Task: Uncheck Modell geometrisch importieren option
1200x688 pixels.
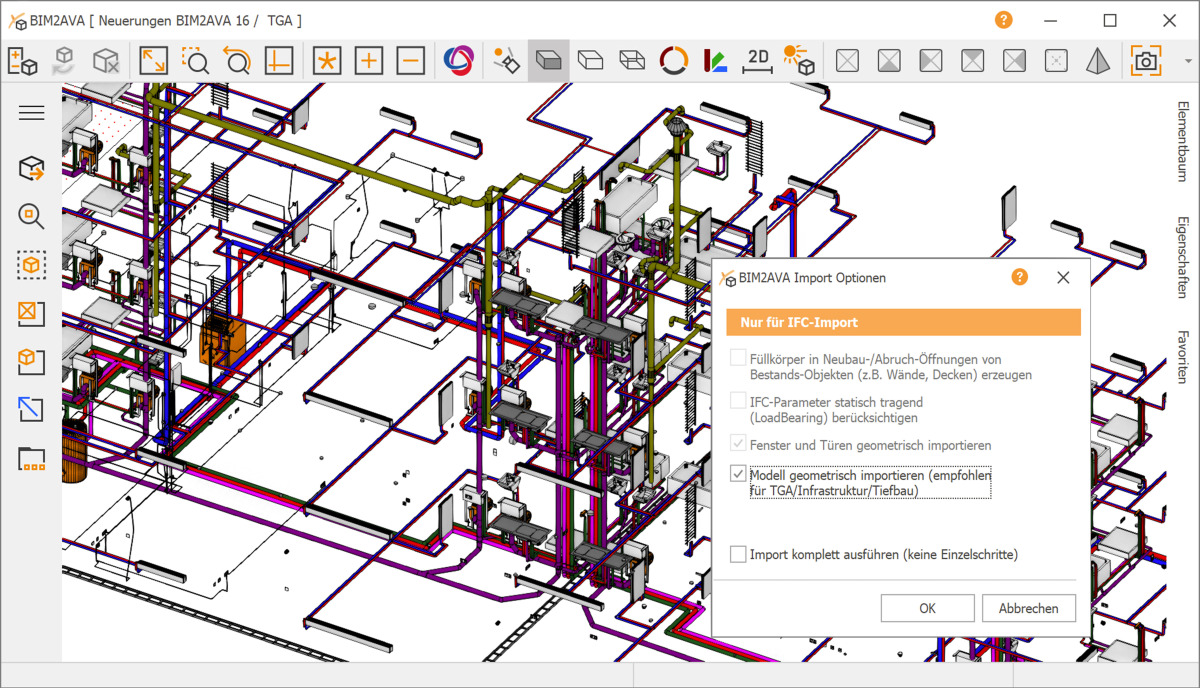Action: click(x=738, y=475)
